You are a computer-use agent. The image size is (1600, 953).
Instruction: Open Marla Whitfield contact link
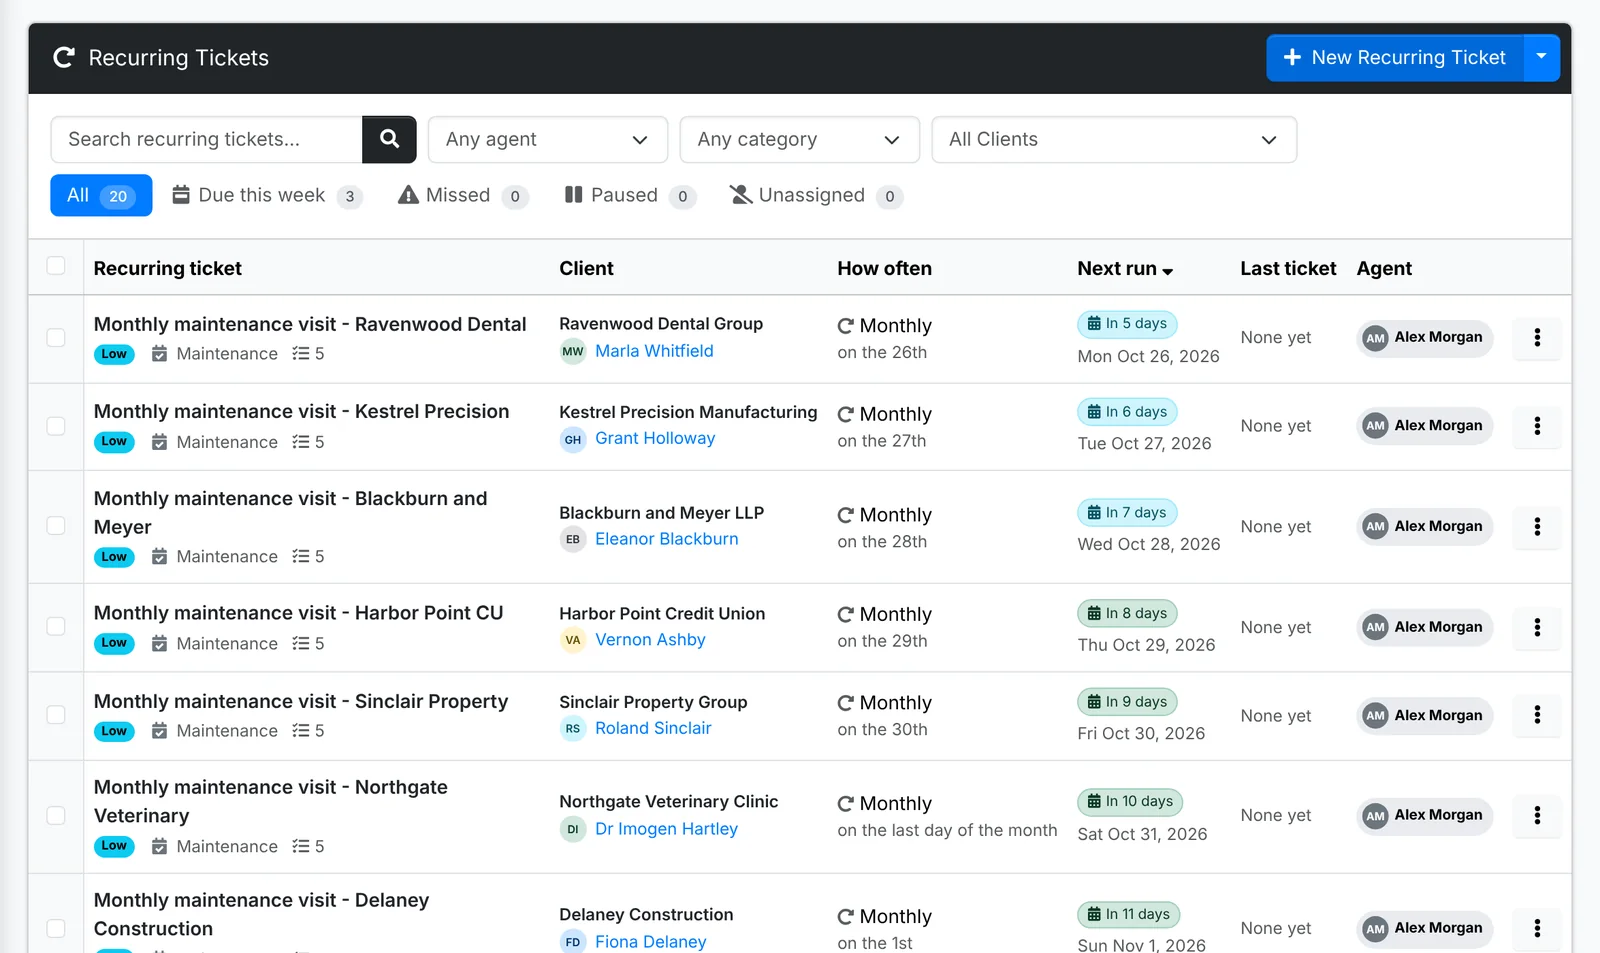[654, 351]
